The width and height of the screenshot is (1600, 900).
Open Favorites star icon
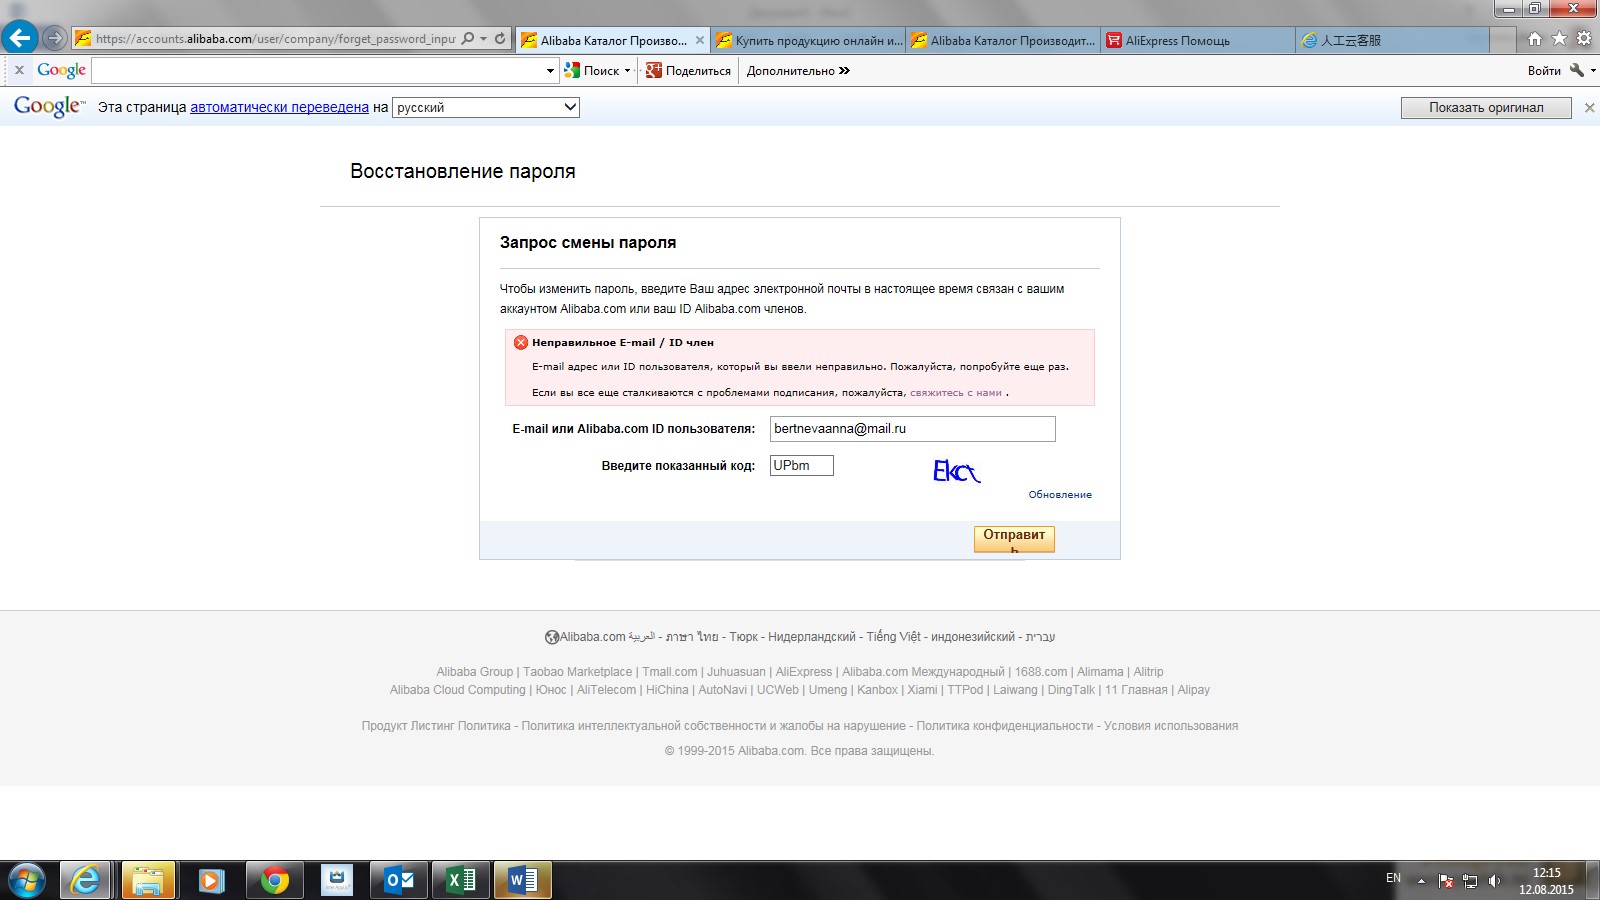point(1559,39)
